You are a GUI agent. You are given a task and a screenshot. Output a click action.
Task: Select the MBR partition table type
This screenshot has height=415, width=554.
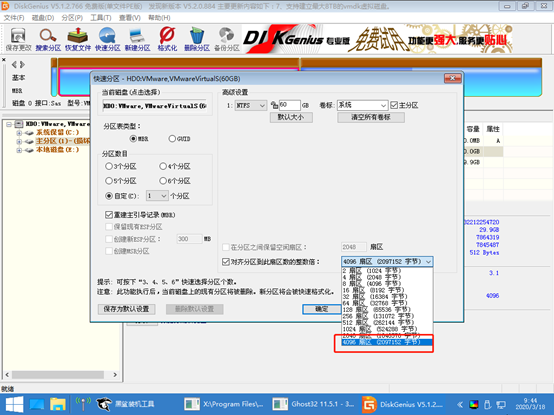pyautogui.click(x=133, y=139)
